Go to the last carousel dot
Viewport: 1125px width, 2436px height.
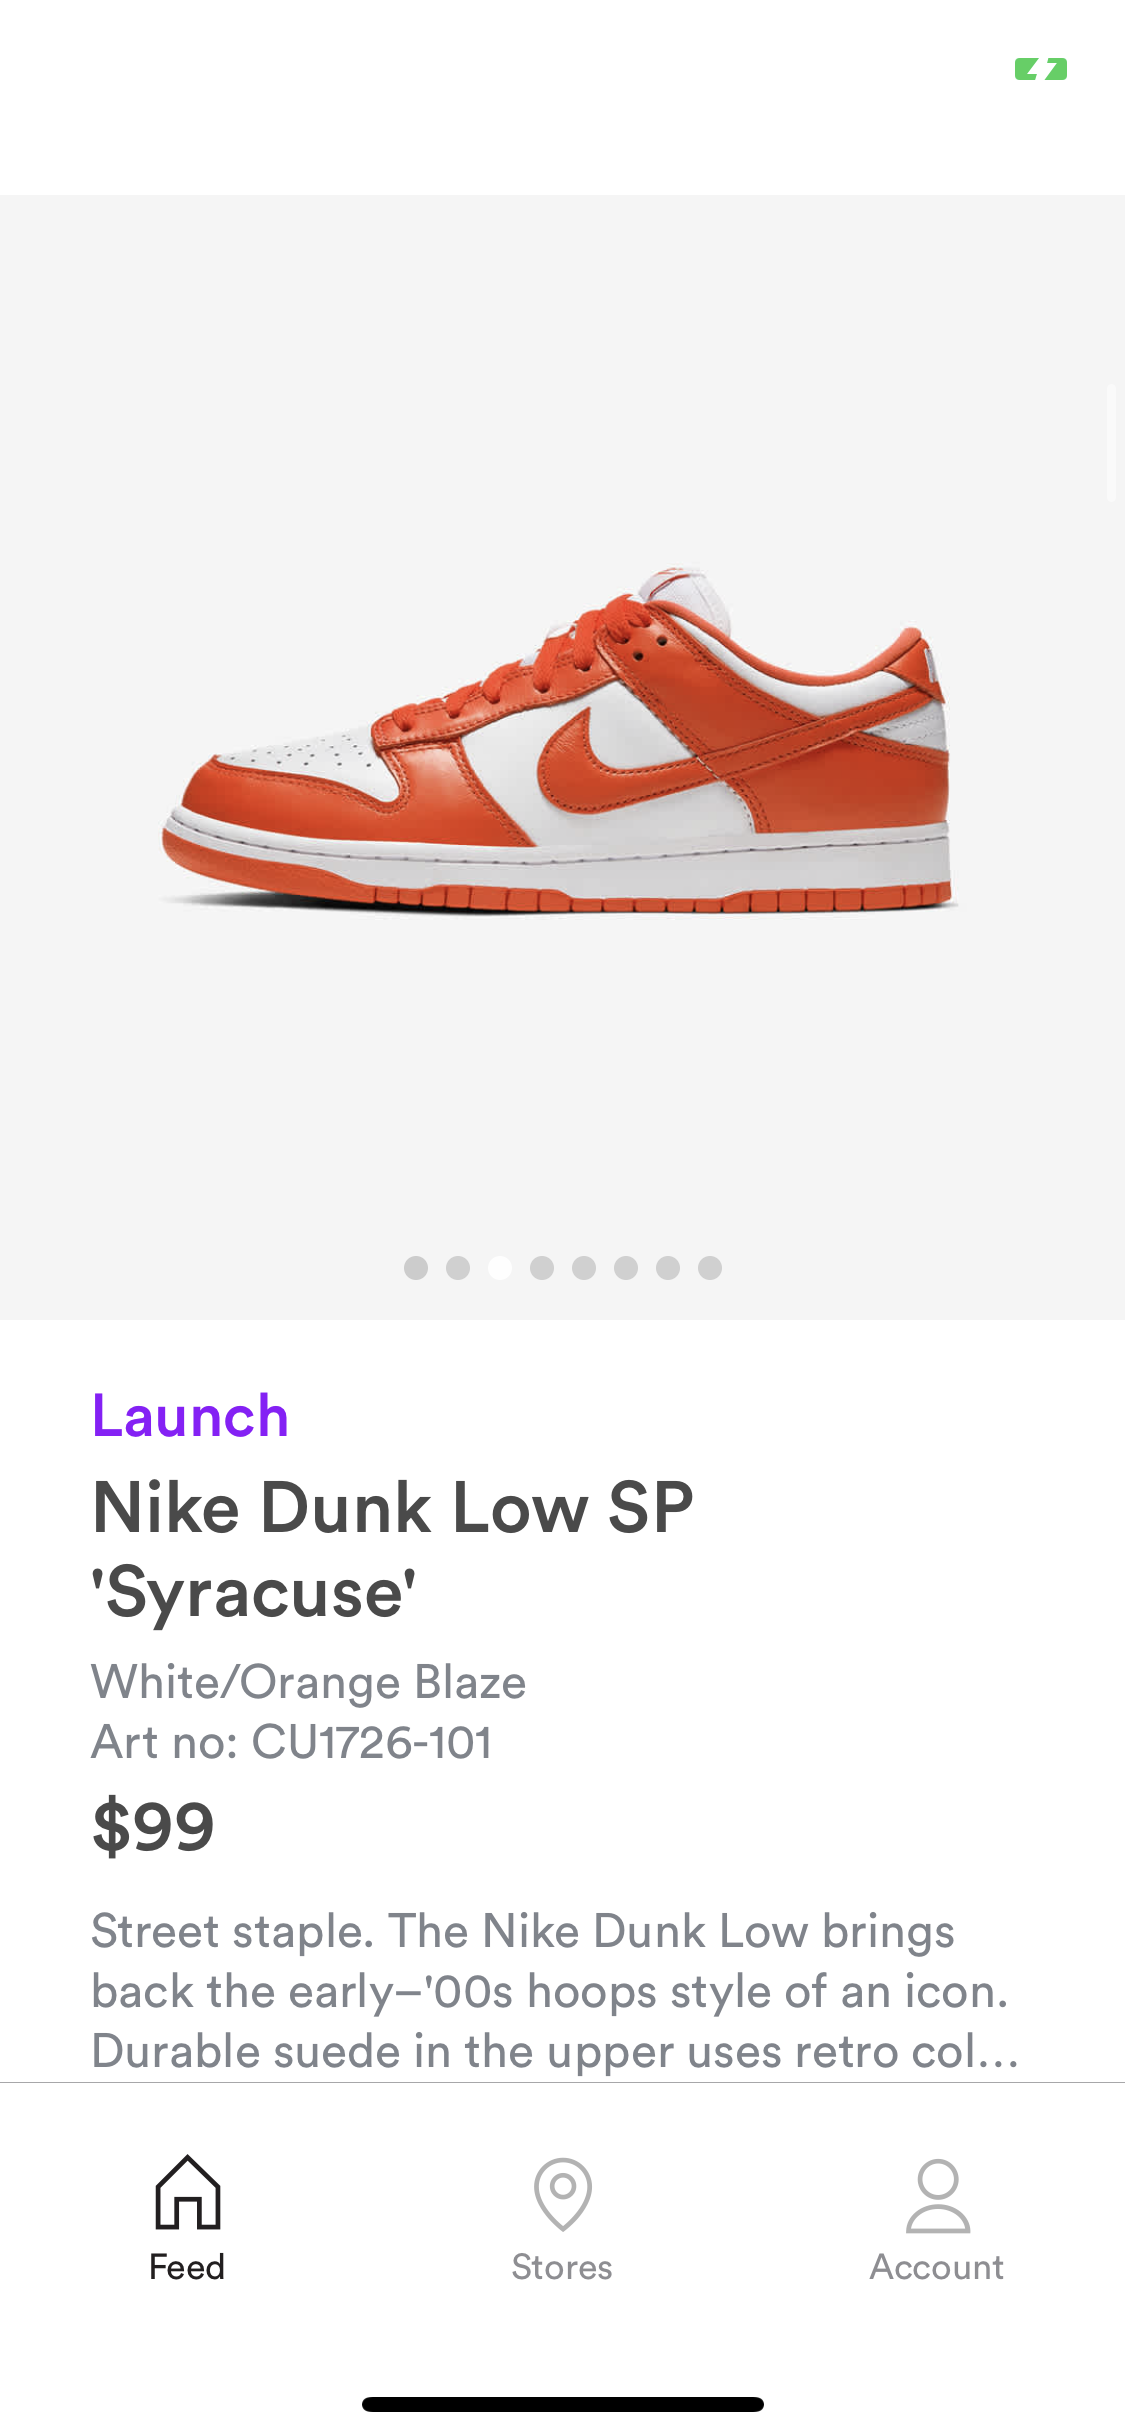[x=710, y=1268]
